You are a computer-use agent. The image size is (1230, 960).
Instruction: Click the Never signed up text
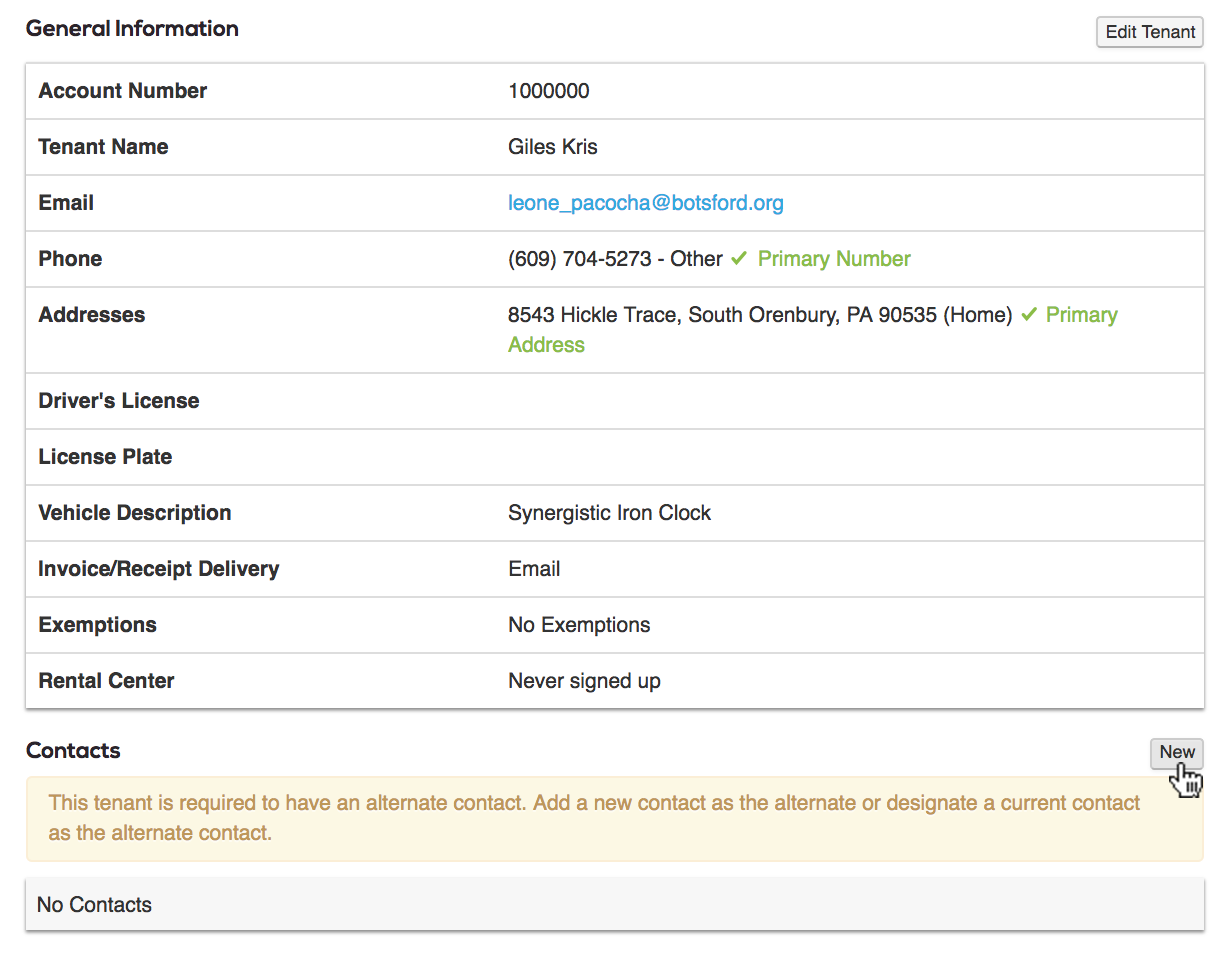pos(584,681)
